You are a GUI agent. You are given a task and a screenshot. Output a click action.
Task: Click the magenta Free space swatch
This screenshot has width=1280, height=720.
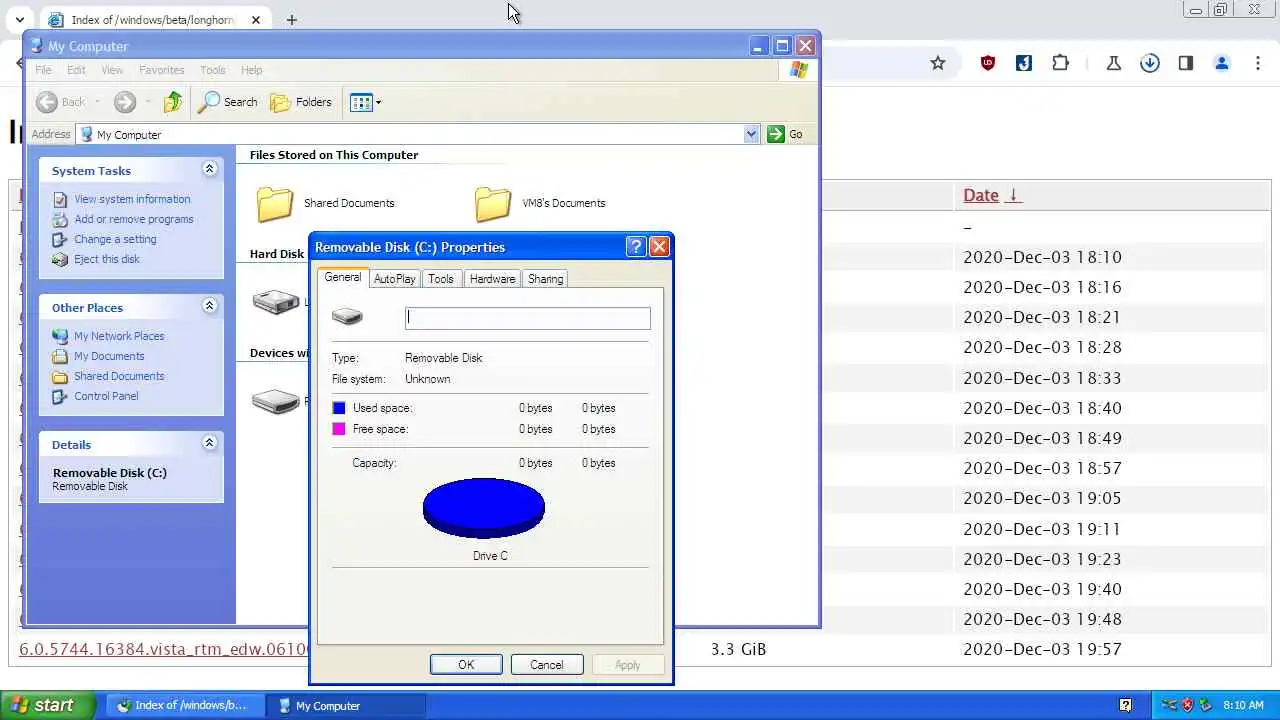click(x=339, y=429)
